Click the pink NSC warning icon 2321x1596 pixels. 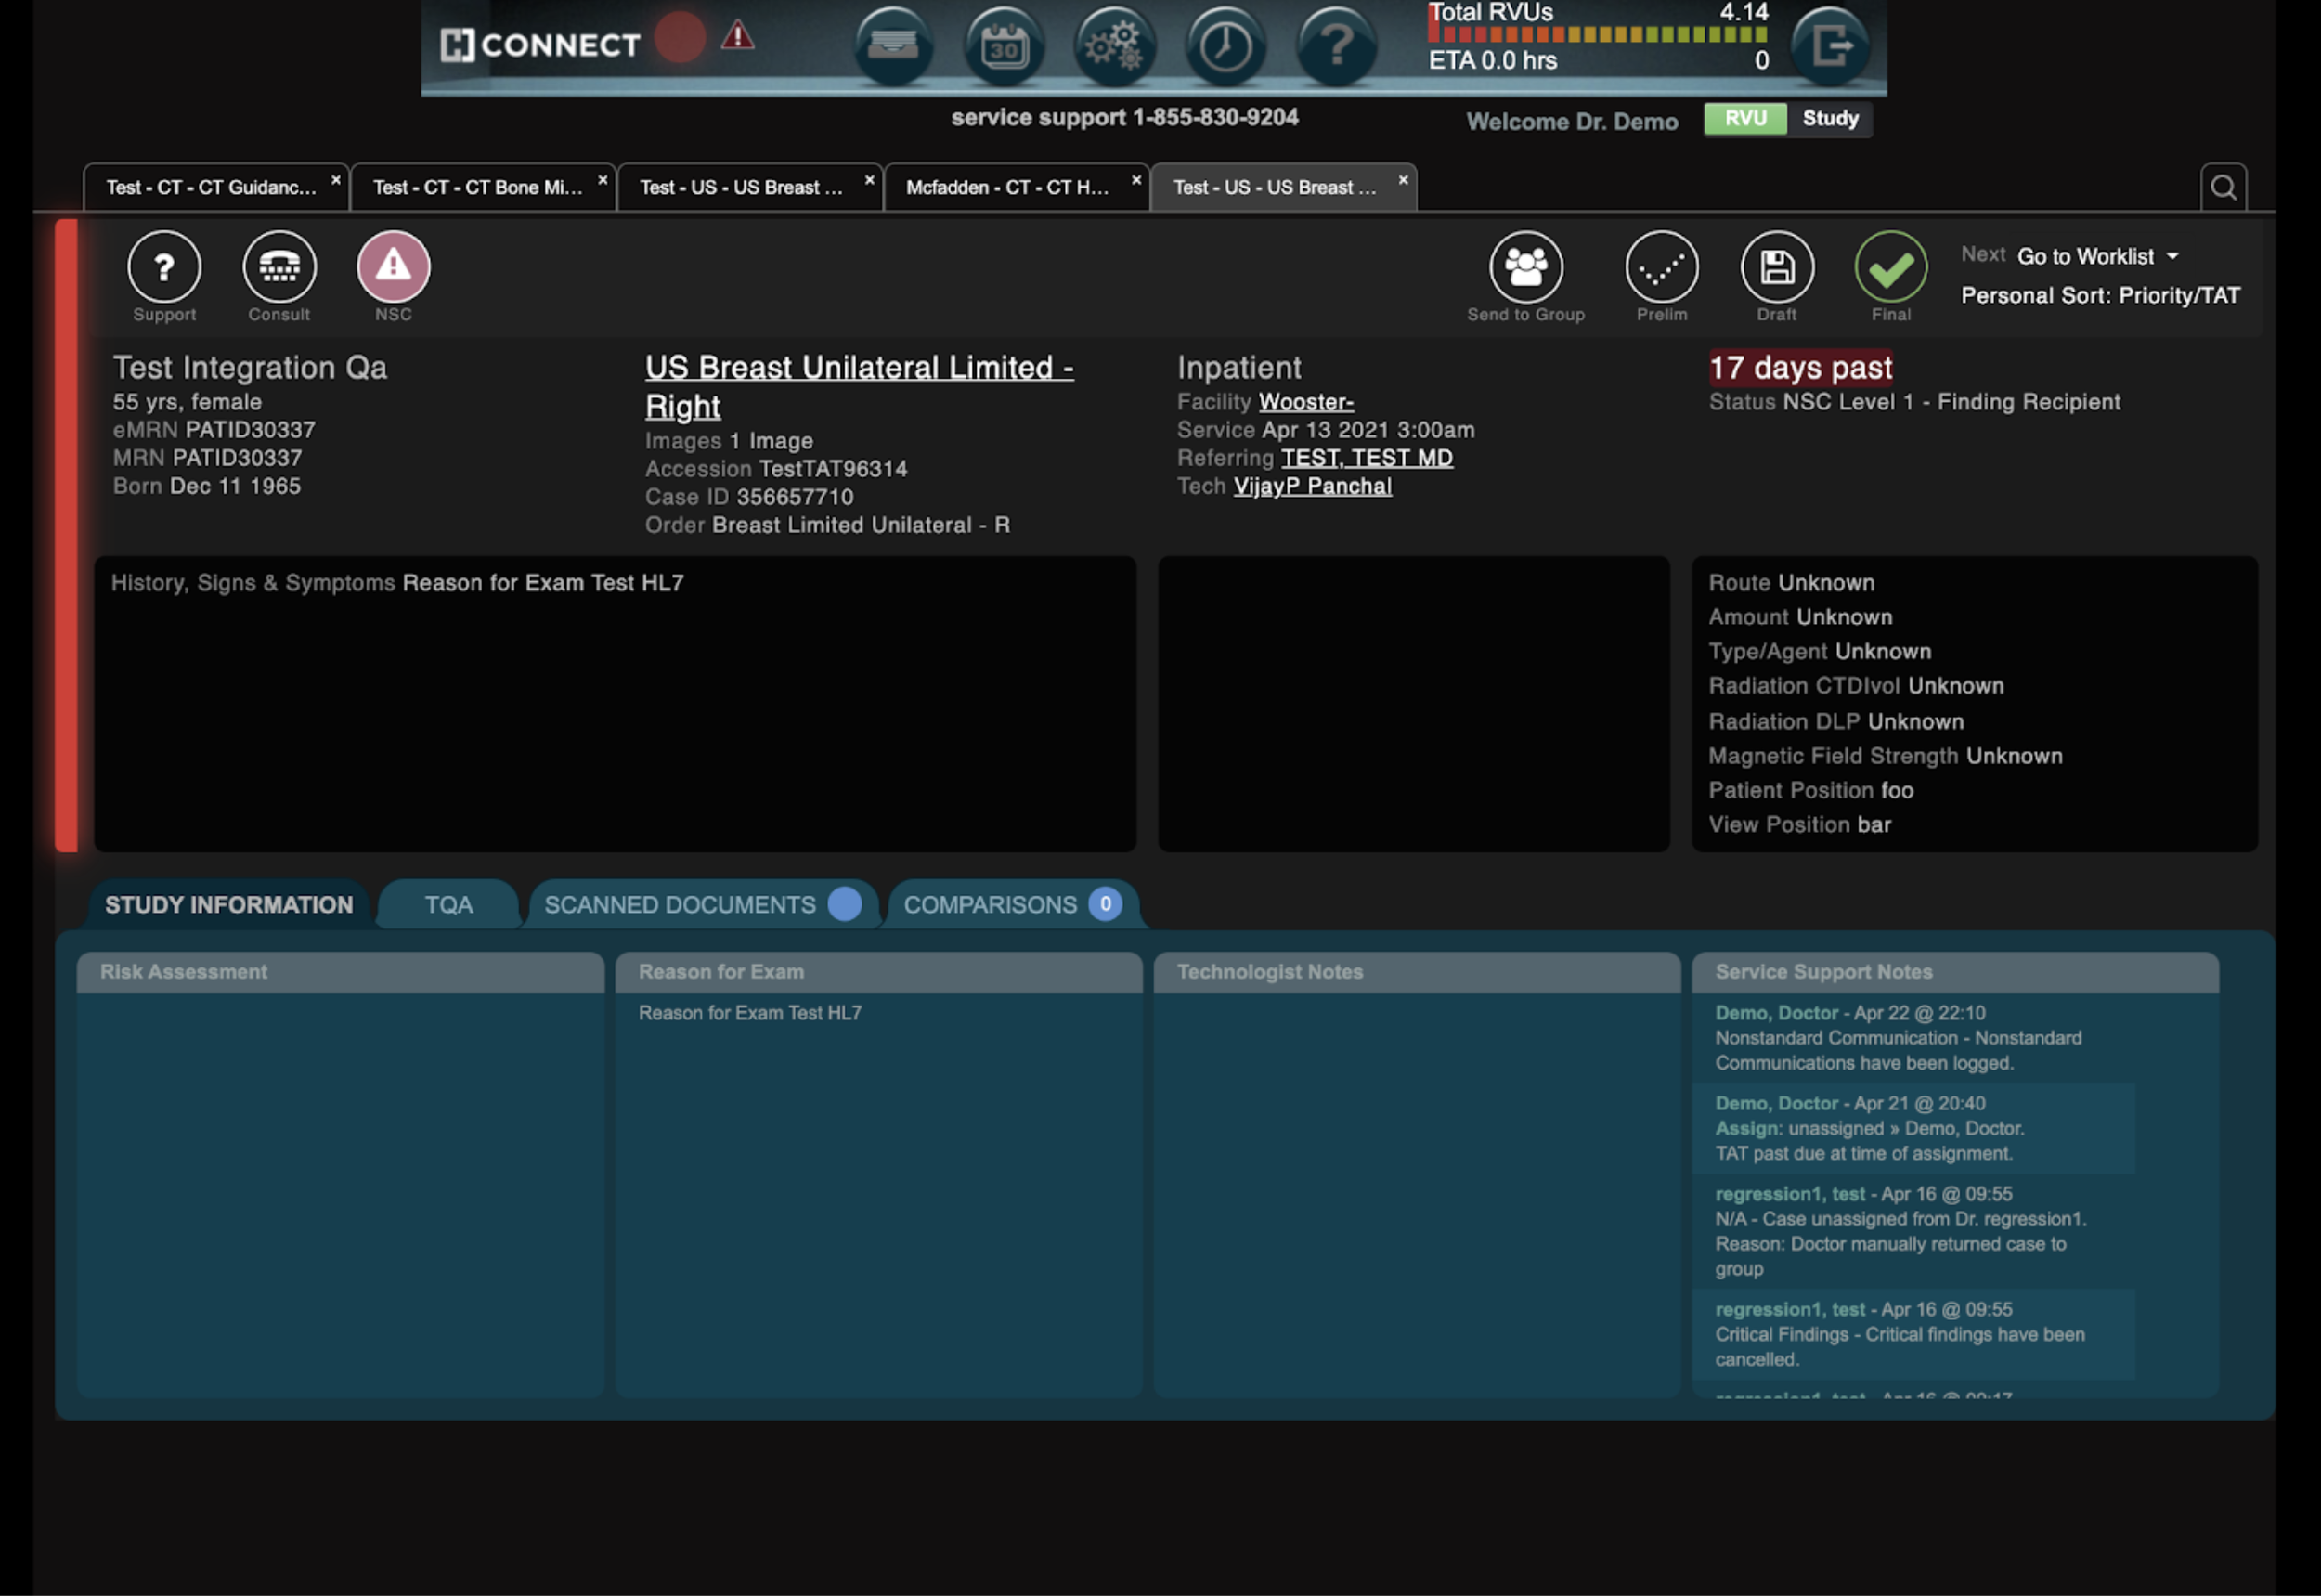click(x=393, y=267)
